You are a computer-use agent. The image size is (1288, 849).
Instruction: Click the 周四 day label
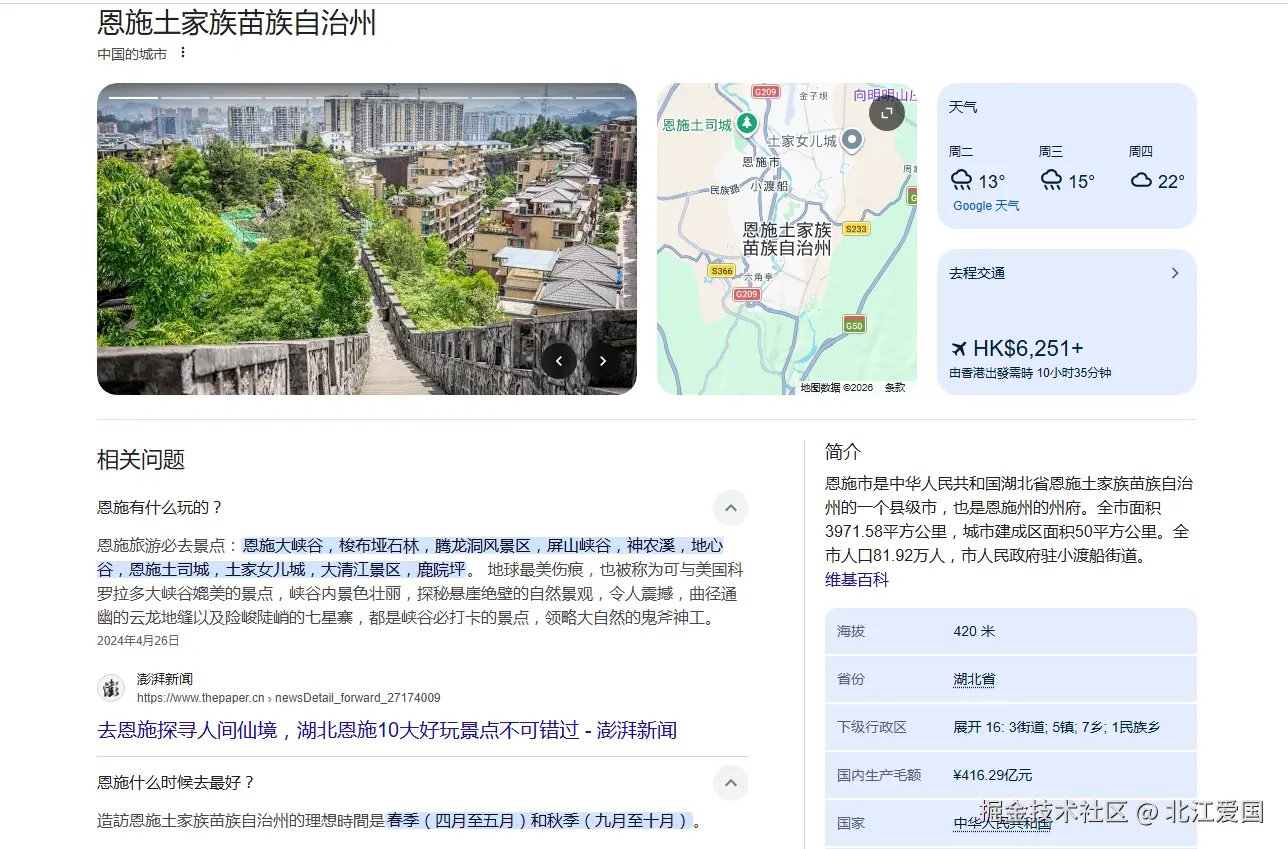click(x=1141, y=152)
